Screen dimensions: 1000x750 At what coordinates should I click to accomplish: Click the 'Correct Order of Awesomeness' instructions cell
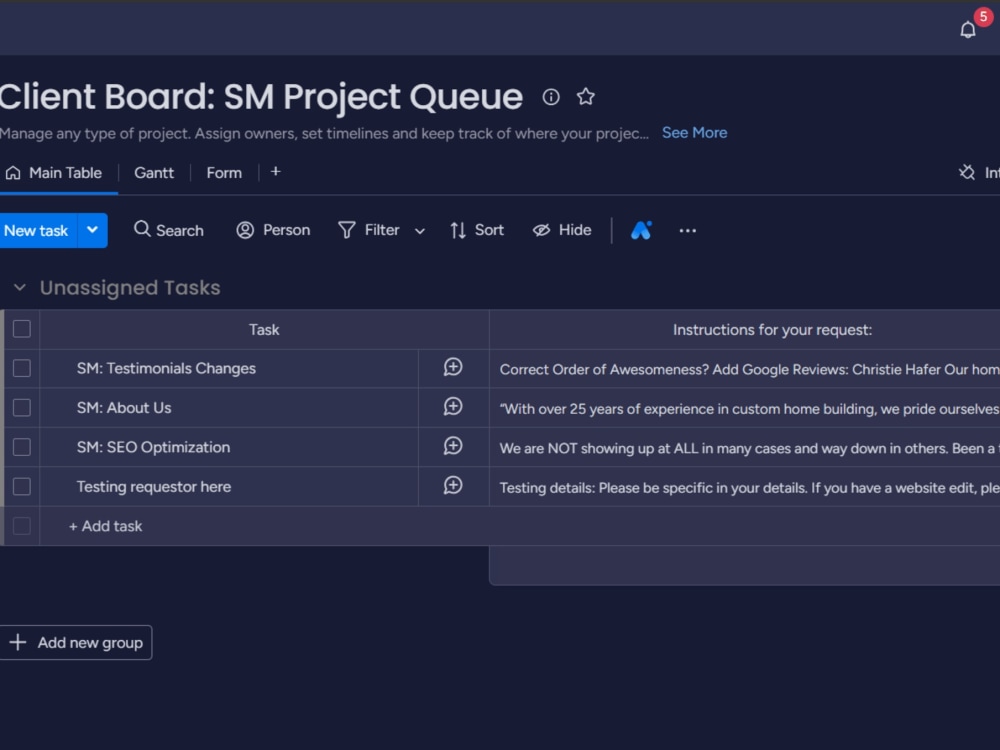click(x=744, y=369)
